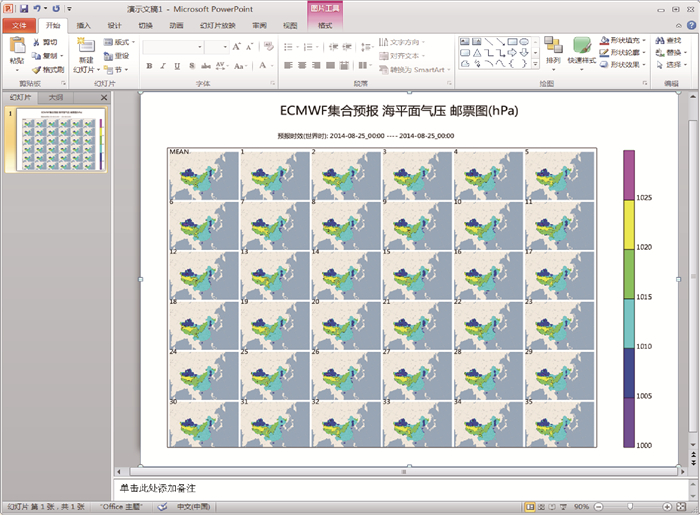Click the File (文件) button
The image size is (700, 515).
(x=19, y=25)
